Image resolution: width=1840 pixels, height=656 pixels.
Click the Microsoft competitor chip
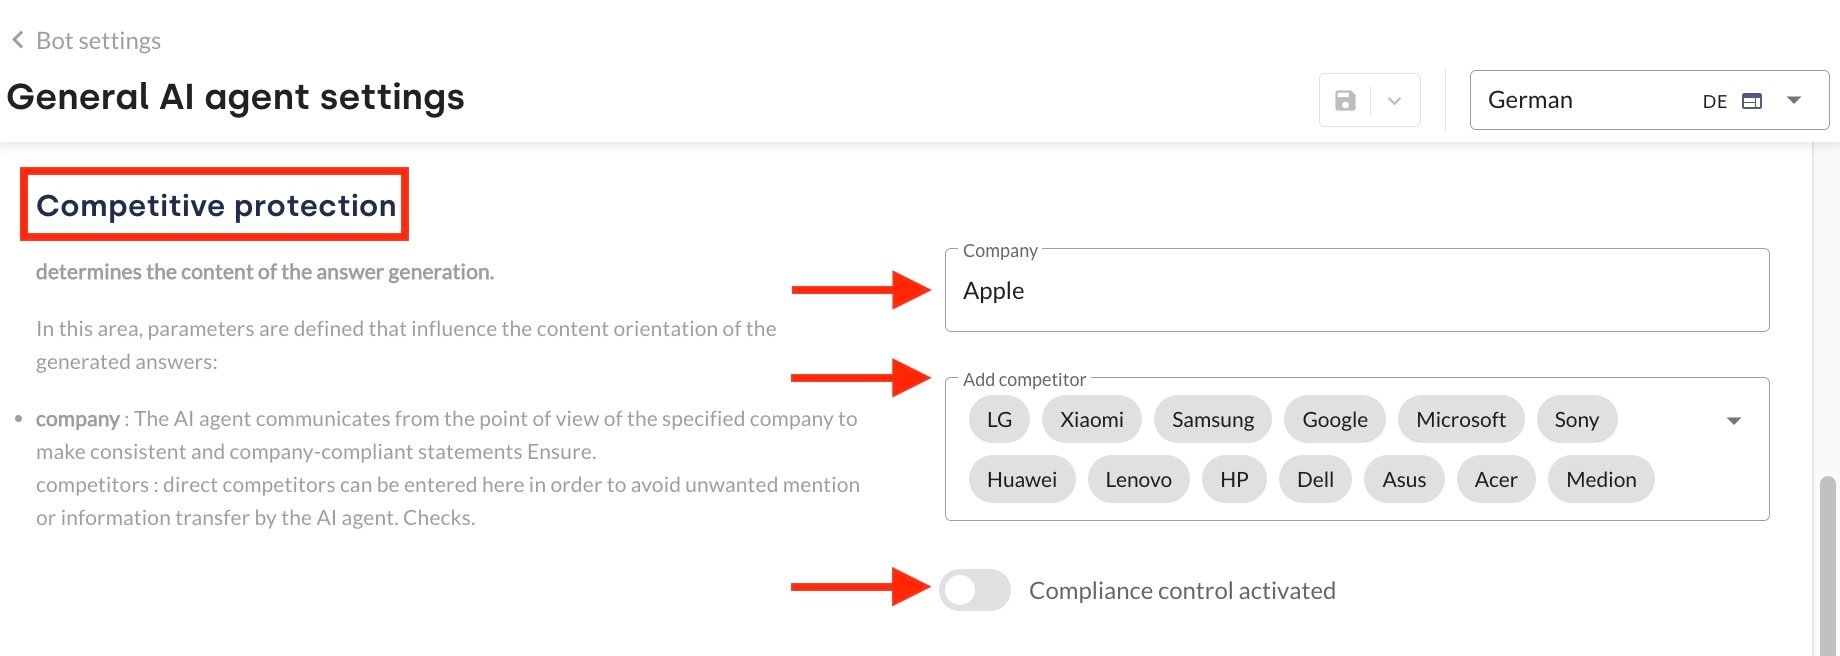[x=1460, y=420]
